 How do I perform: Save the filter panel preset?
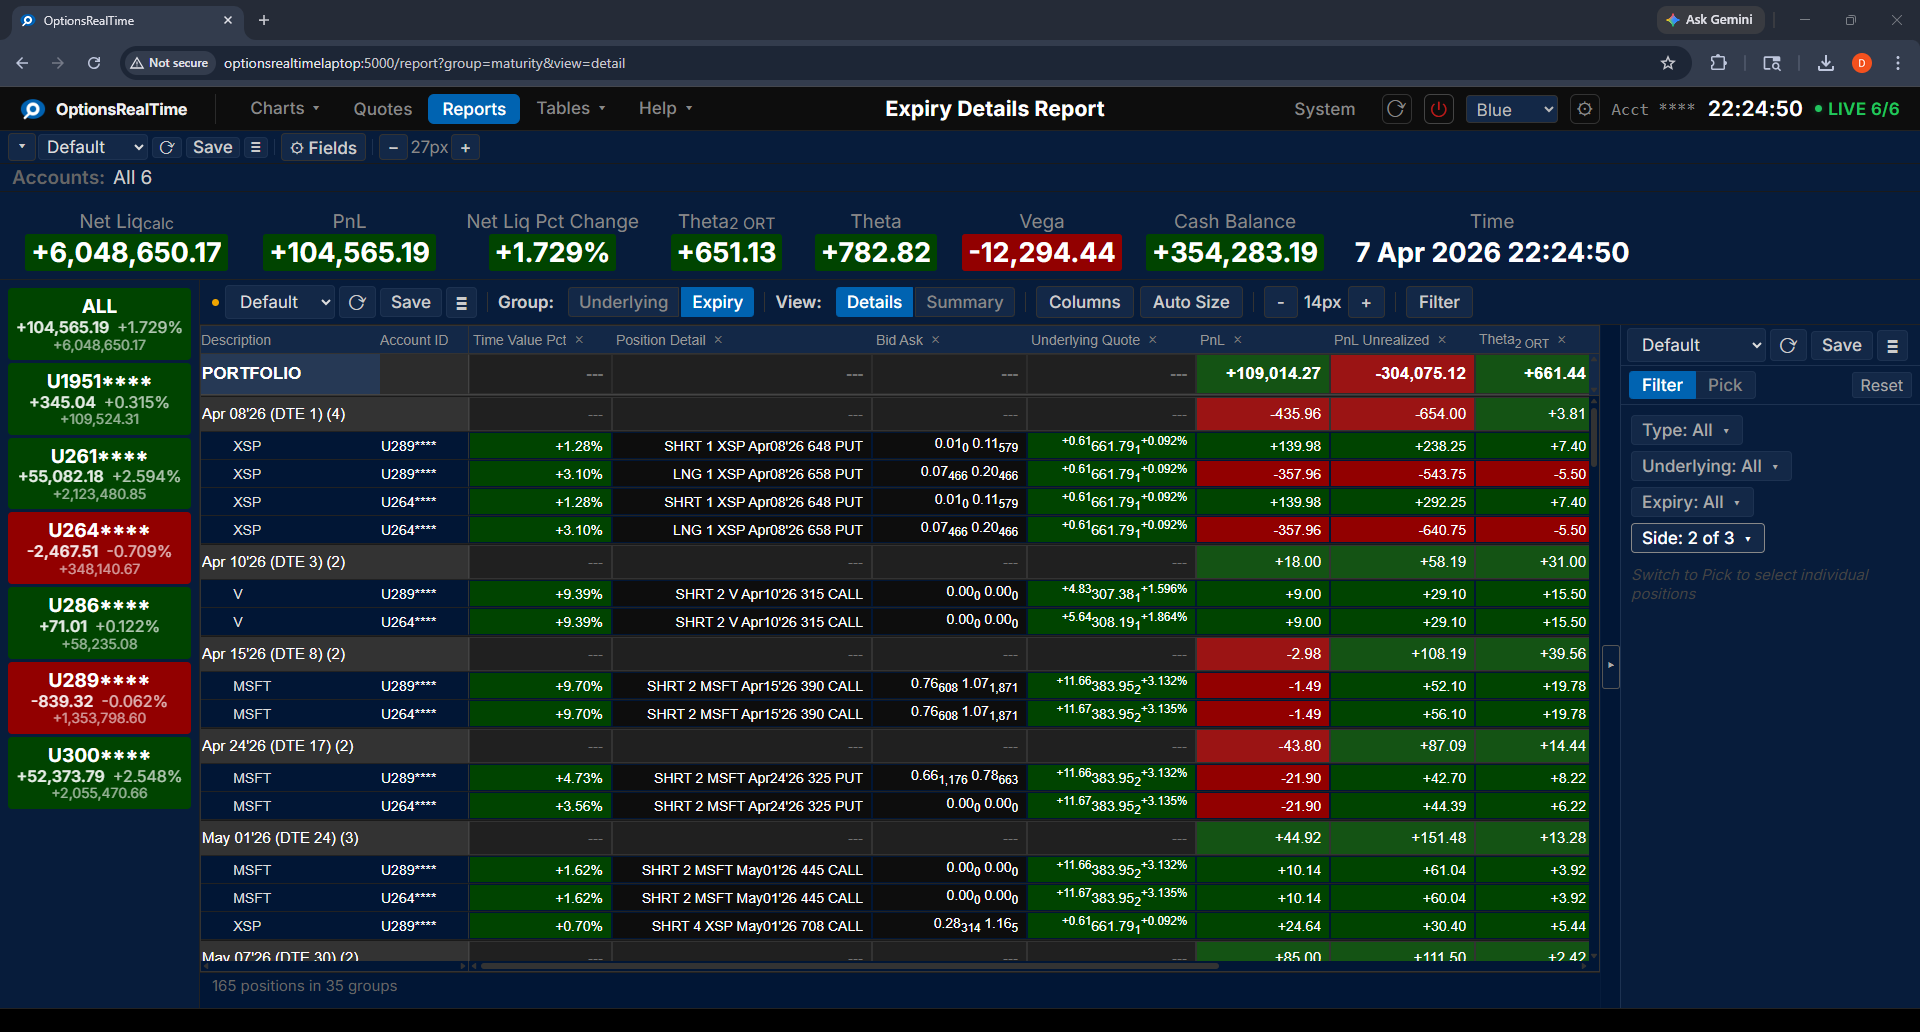point(1841,345)
